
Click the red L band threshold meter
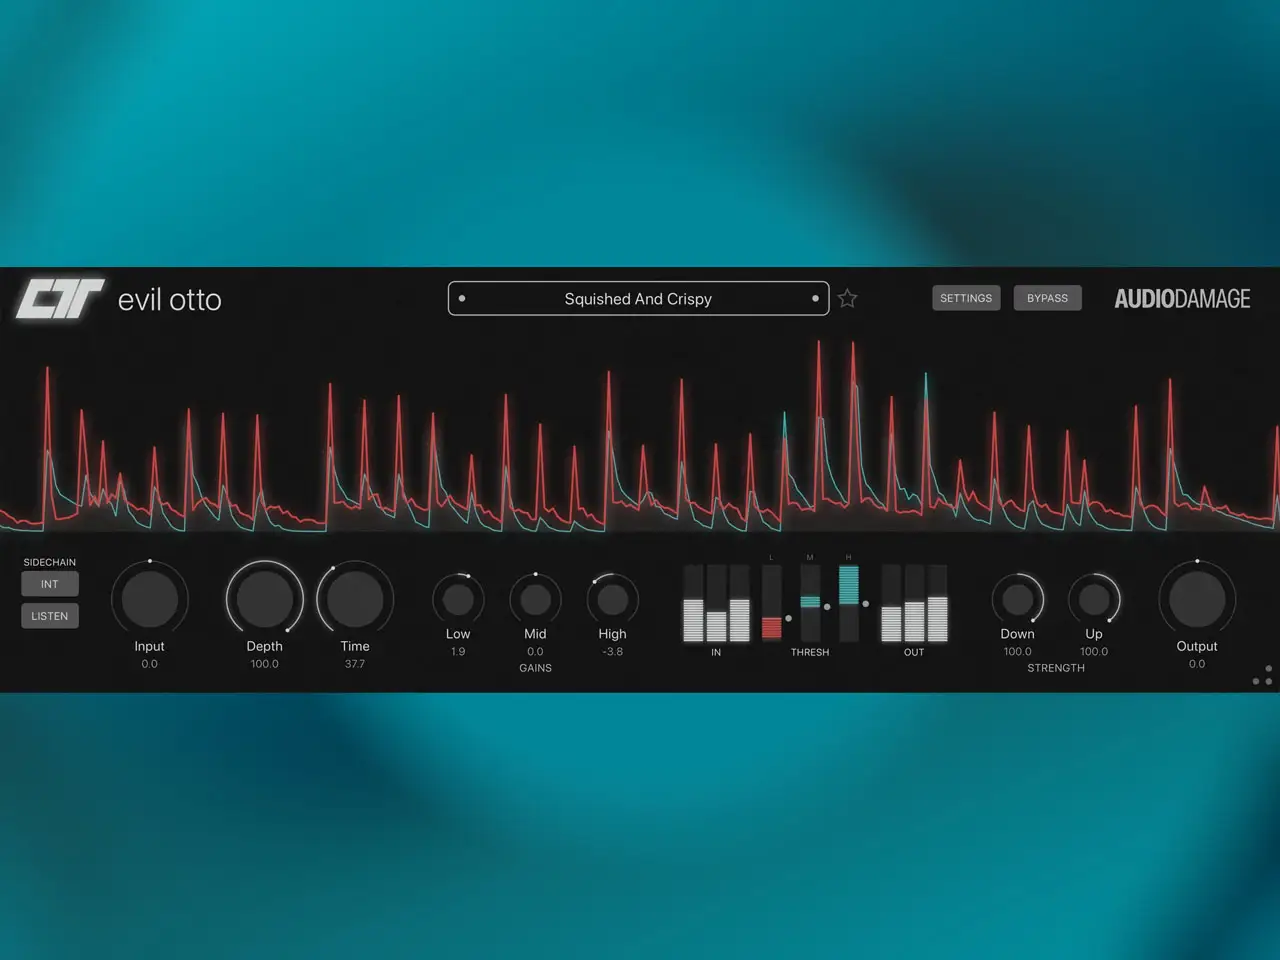click(x=771, y=603)
